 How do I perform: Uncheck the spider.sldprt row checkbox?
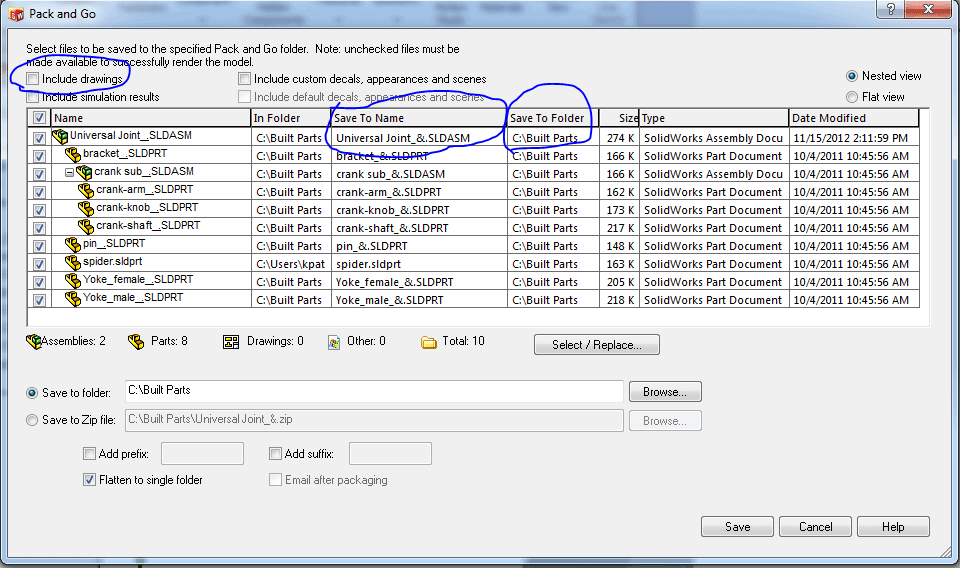click(39, 264)
